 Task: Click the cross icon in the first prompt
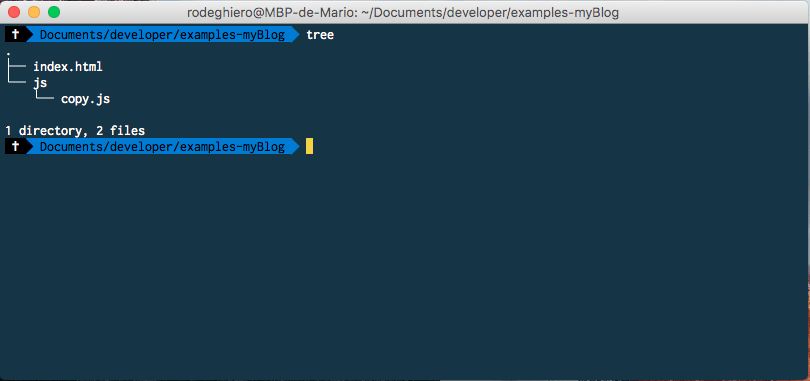[x=15, y=35]
